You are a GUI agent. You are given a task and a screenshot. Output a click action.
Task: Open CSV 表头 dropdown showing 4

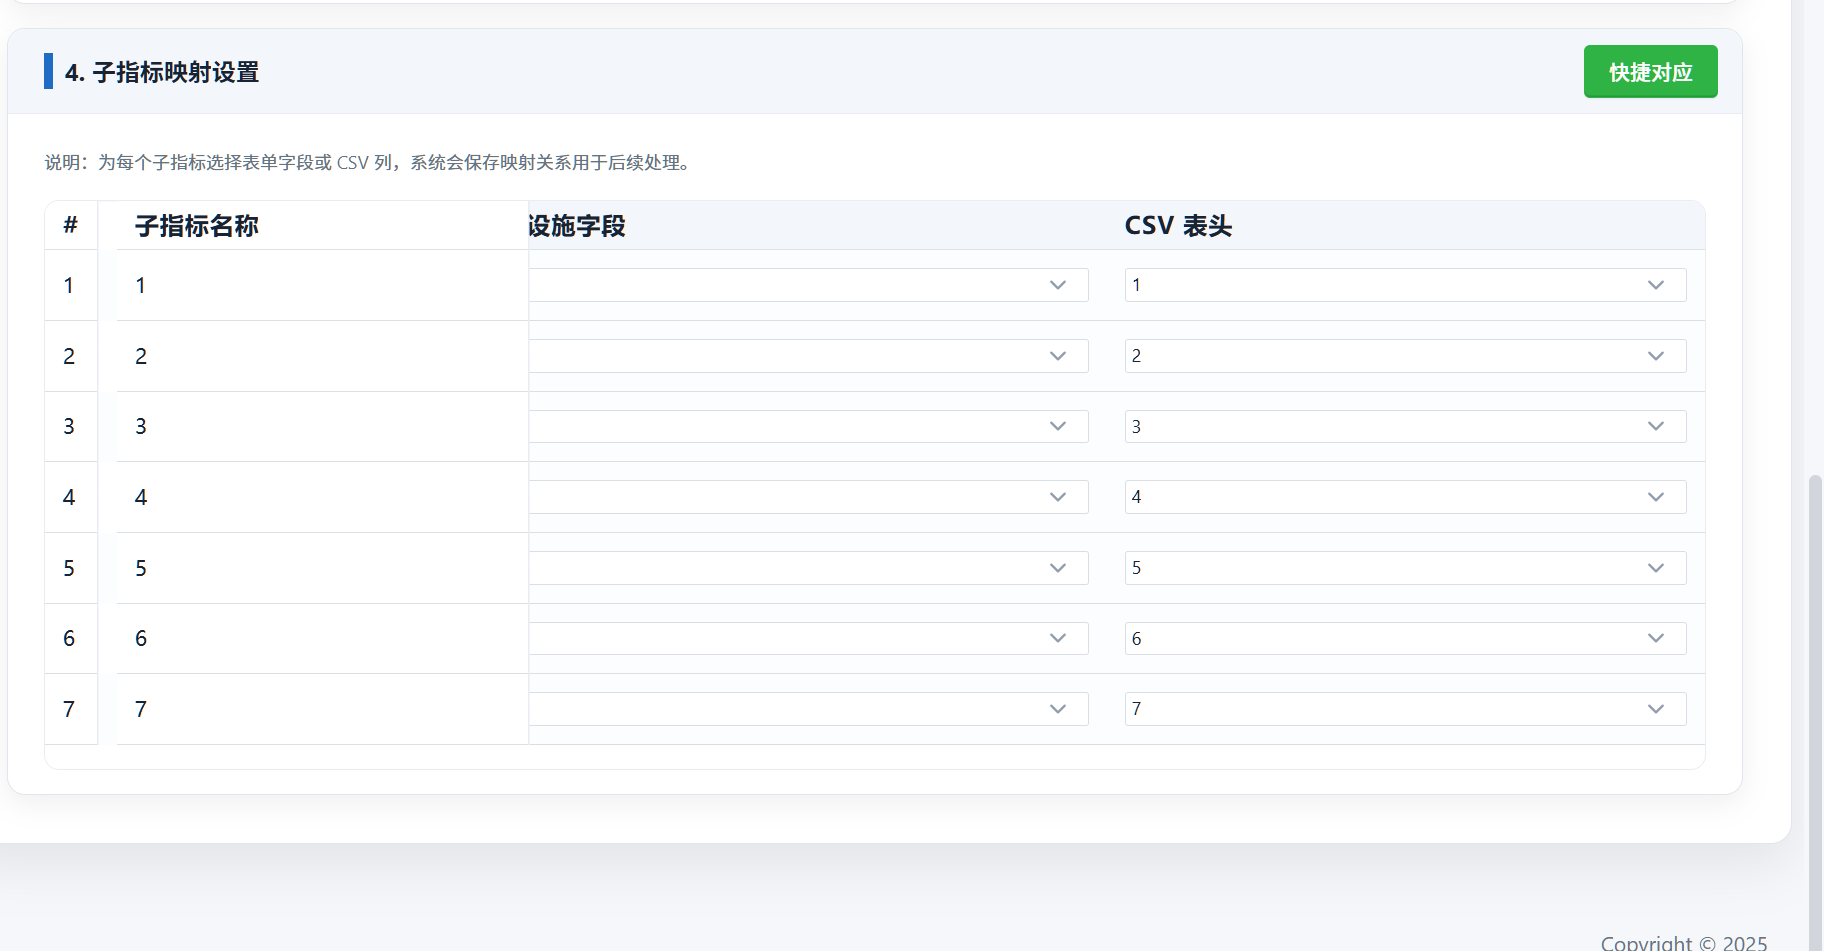pyautogui.click(x=1405, y=497)
